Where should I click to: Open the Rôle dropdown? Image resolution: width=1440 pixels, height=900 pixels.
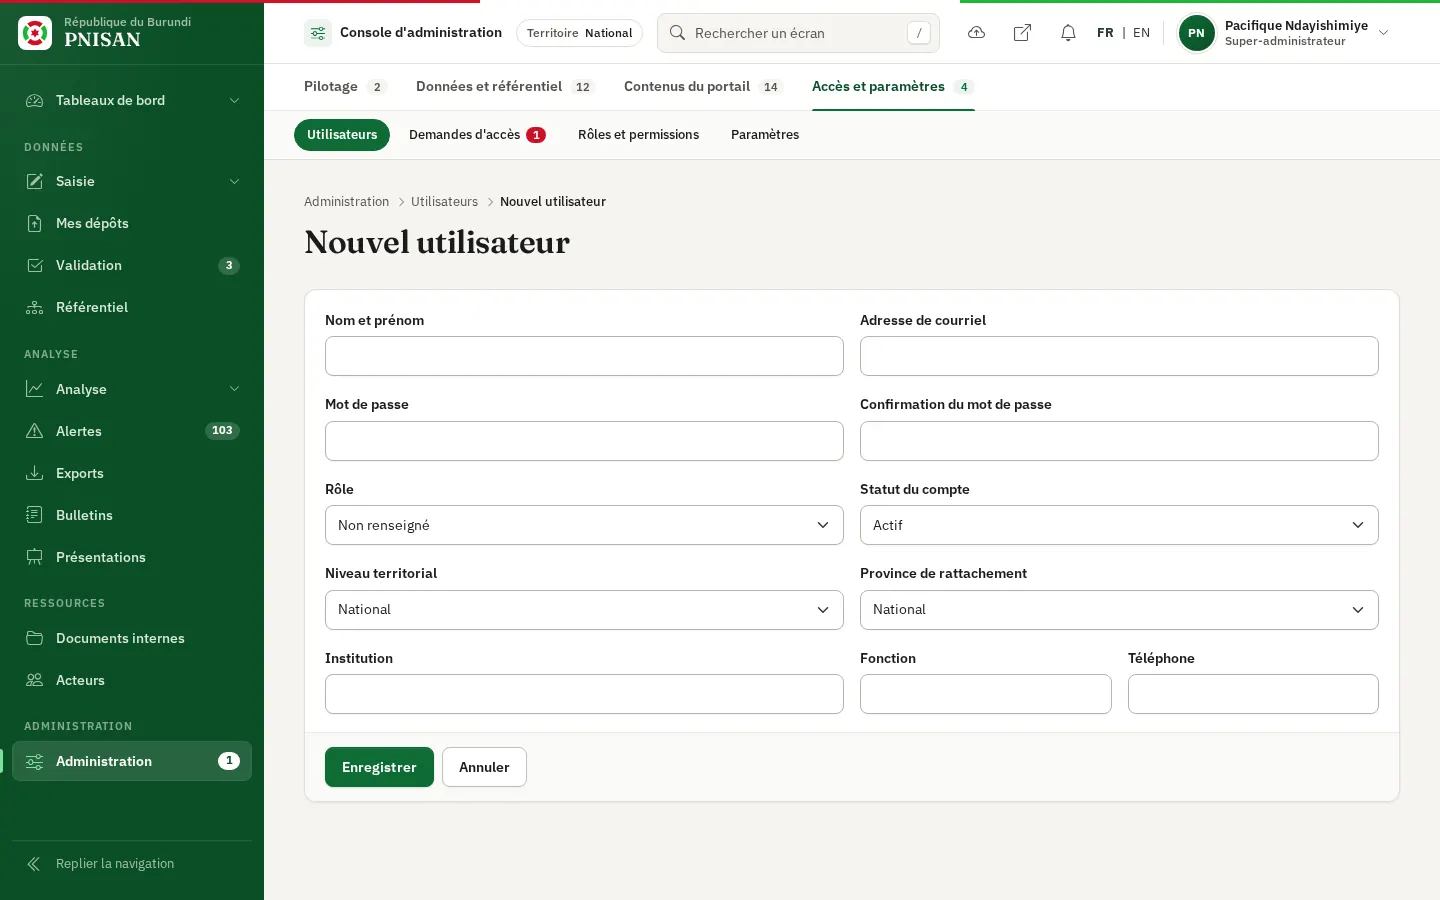(584, 525)
